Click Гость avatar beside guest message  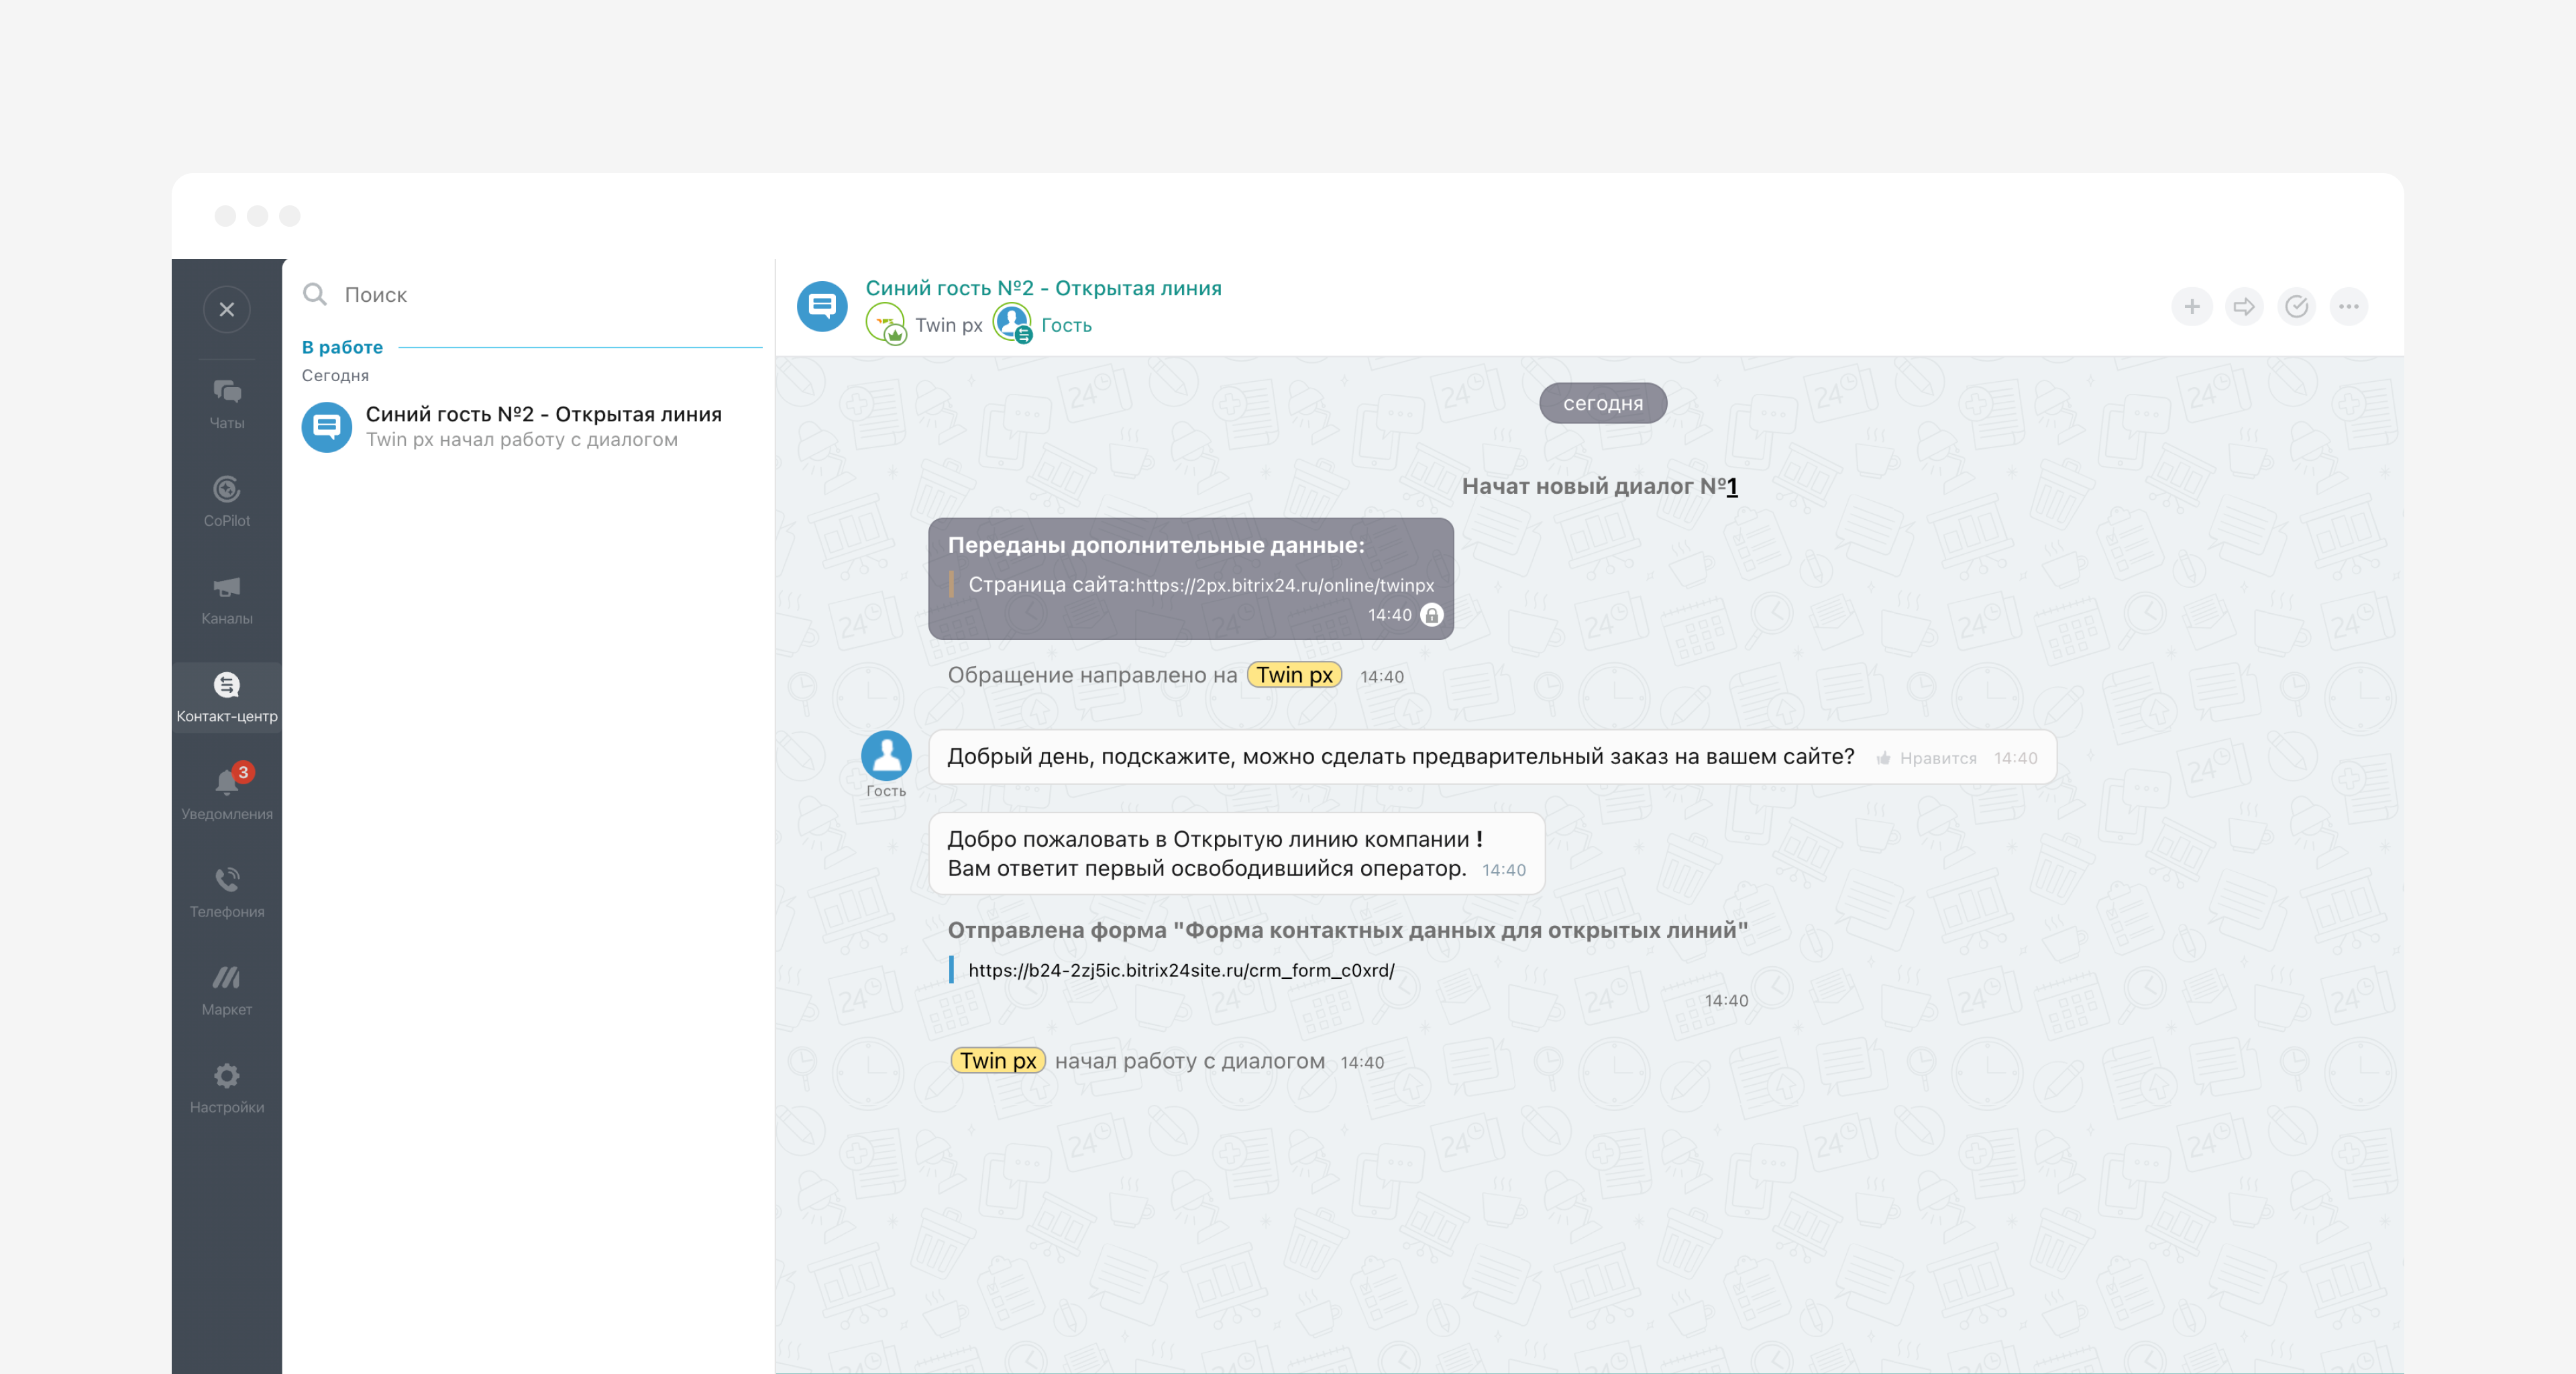tap(886, 755)
